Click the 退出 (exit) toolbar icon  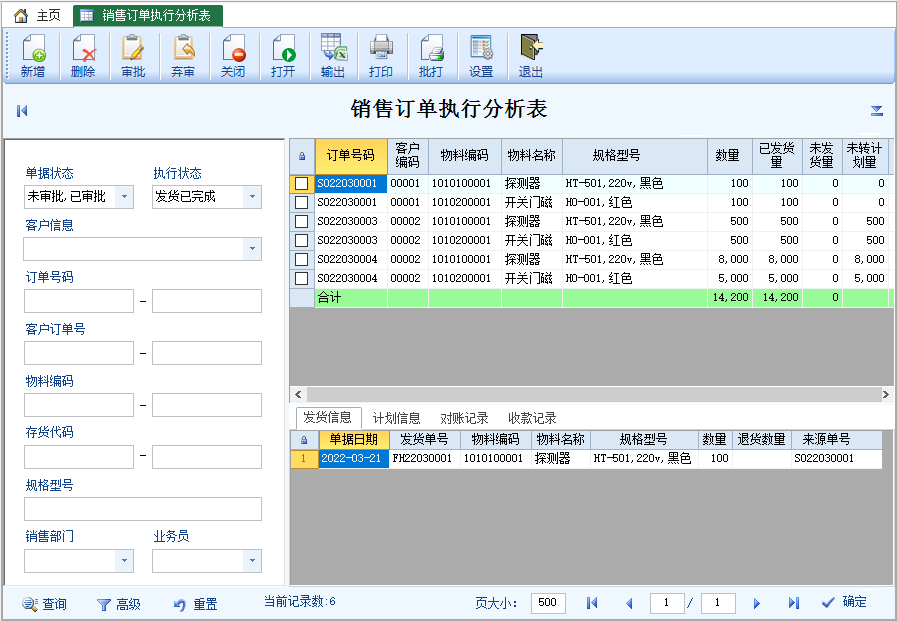531,56
